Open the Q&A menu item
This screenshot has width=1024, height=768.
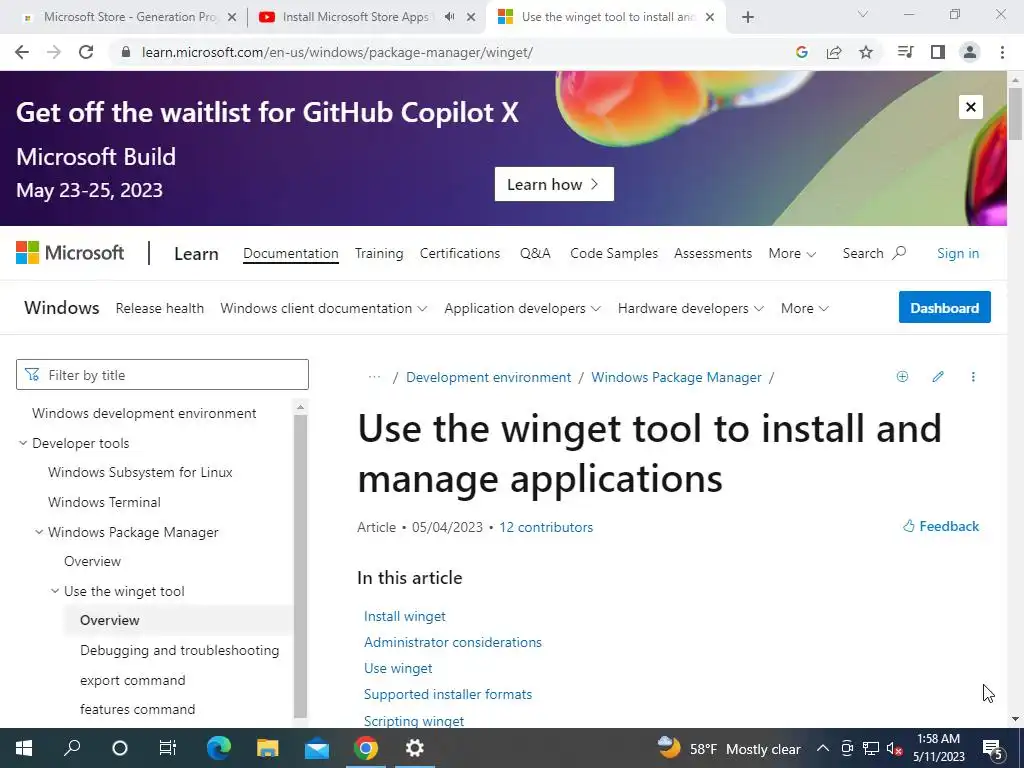click(536, 253)
